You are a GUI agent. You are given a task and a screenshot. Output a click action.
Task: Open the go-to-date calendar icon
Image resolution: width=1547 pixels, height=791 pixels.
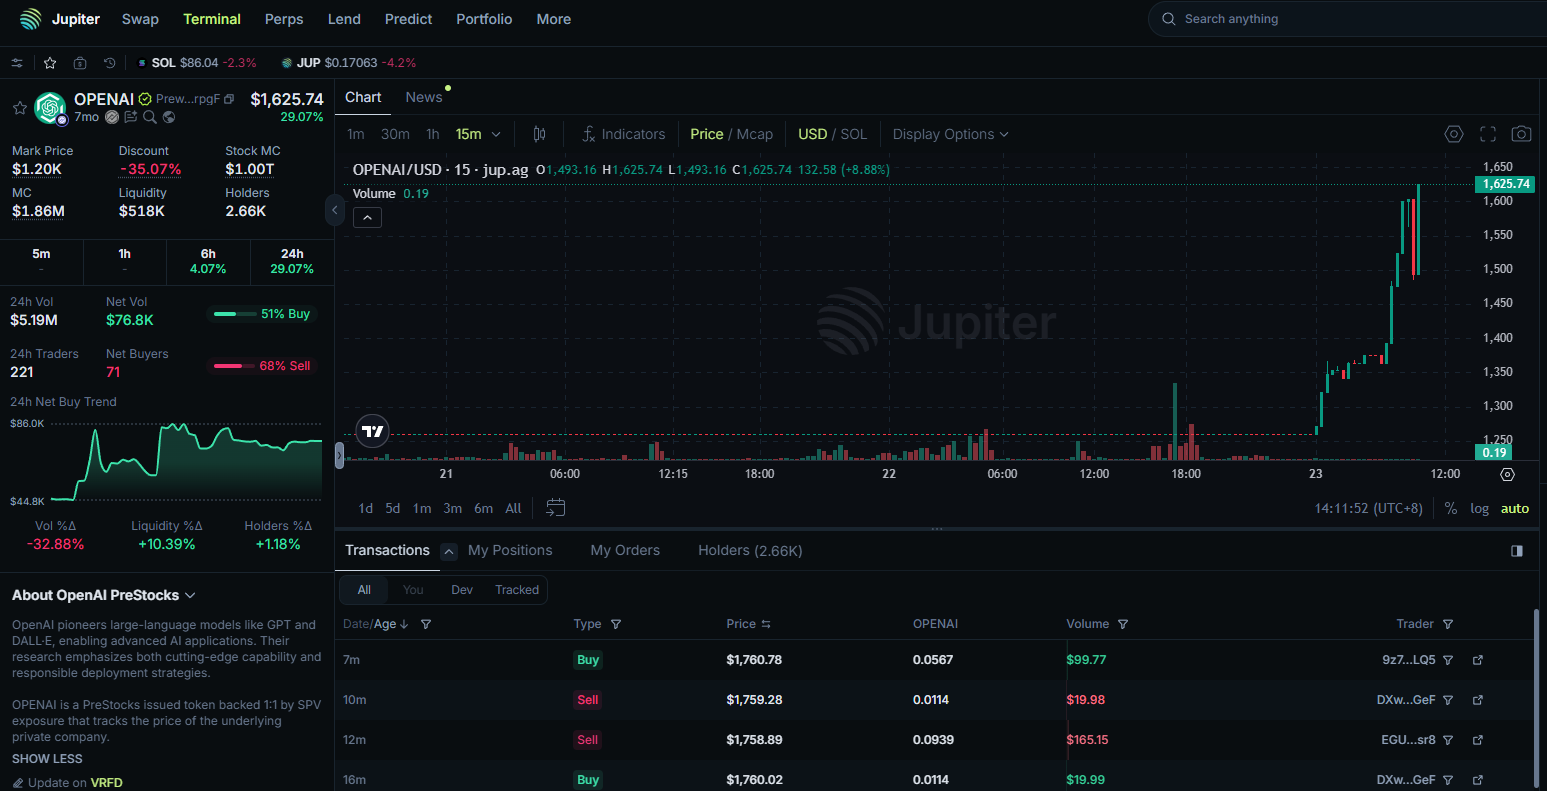[x=556, y=508]
